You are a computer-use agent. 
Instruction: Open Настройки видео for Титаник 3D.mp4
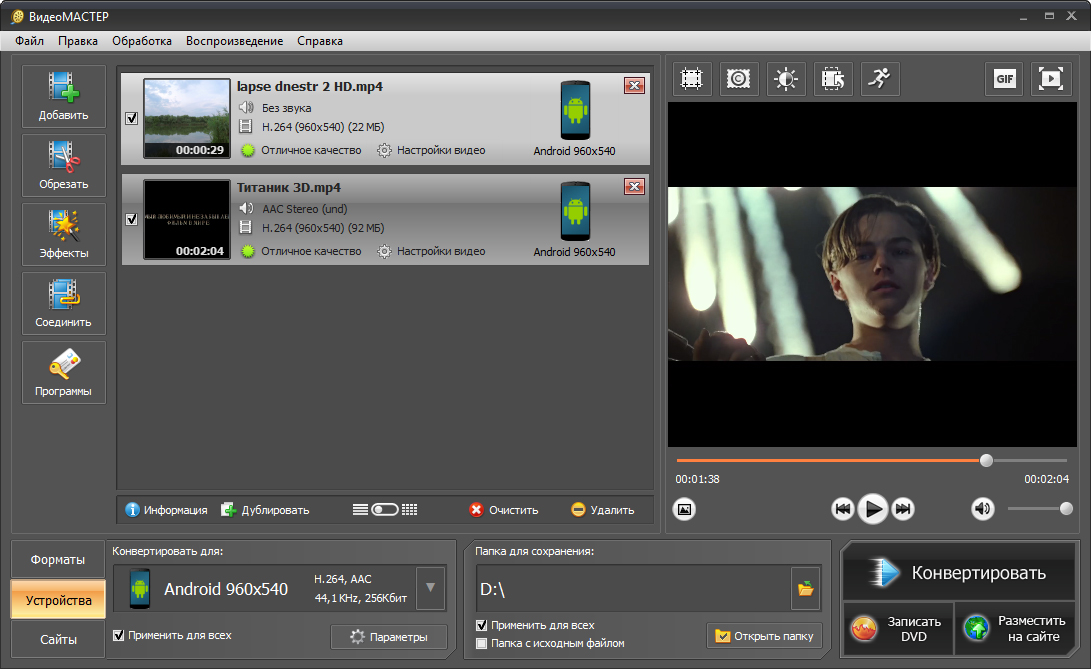(431, 251)
